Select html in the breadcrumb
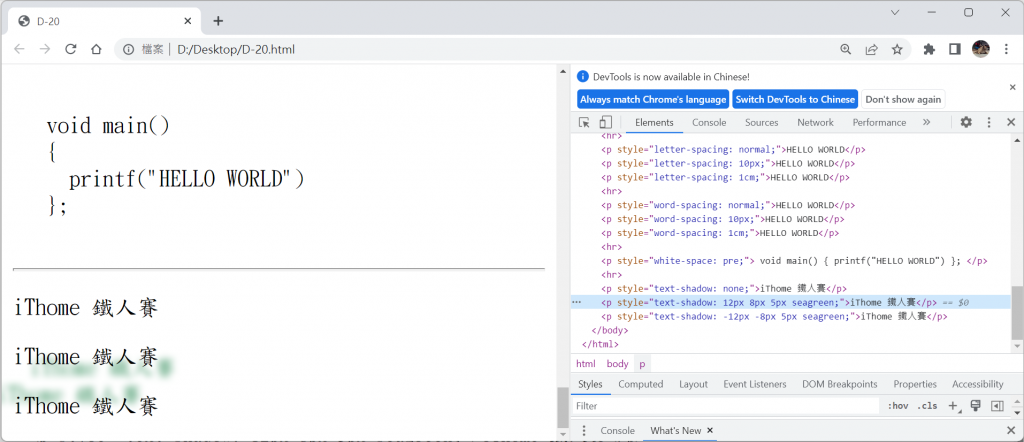This screenshot has width=1024, height=442. 585,364
